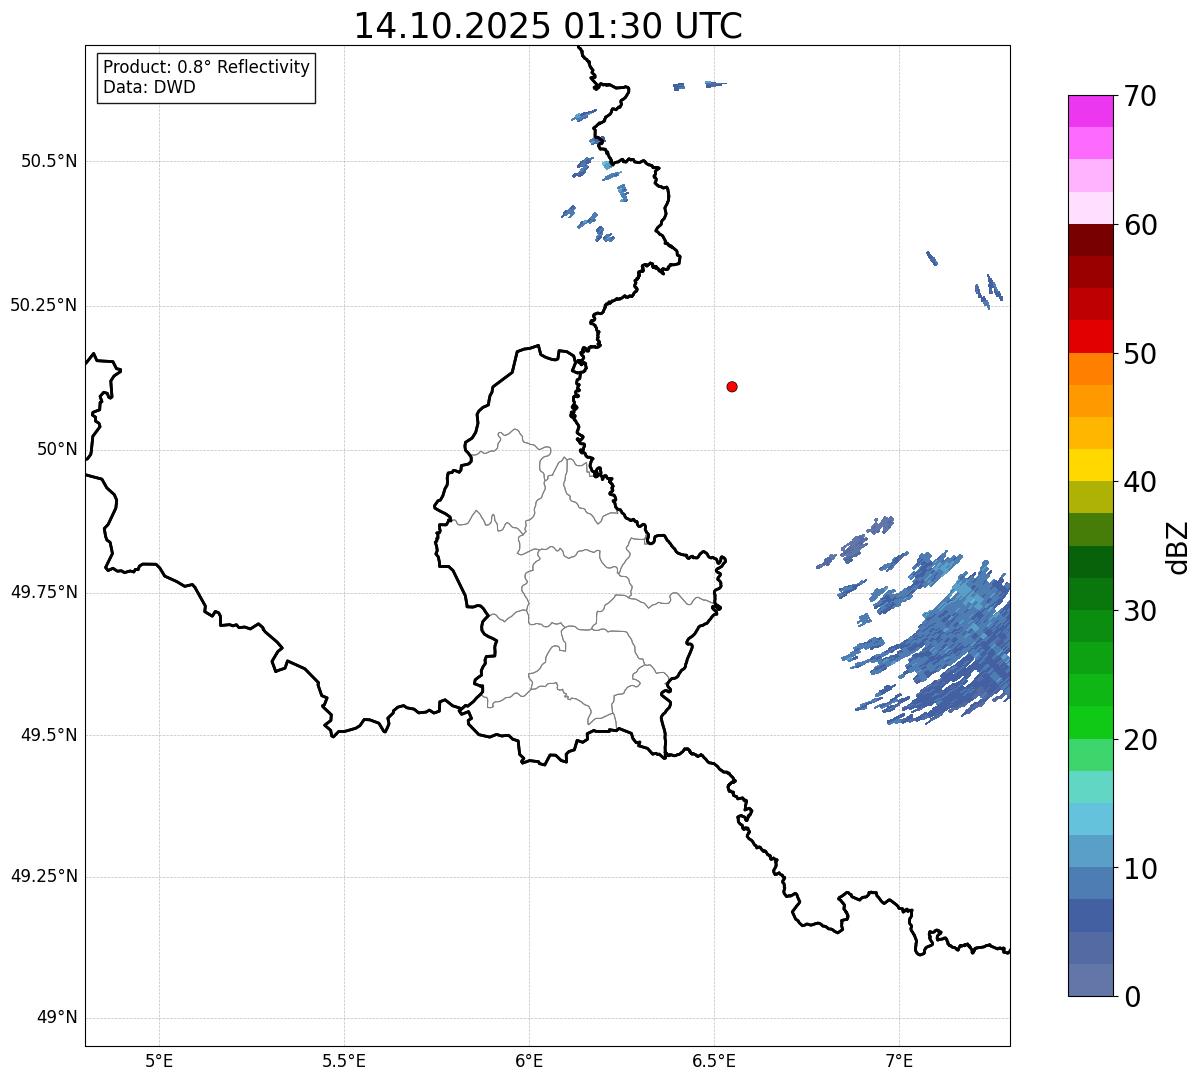This screenshot has height=1081, width=1202.
Task: Click the 'dBZ' colorbar axis label
Action: click(1178, 547)
